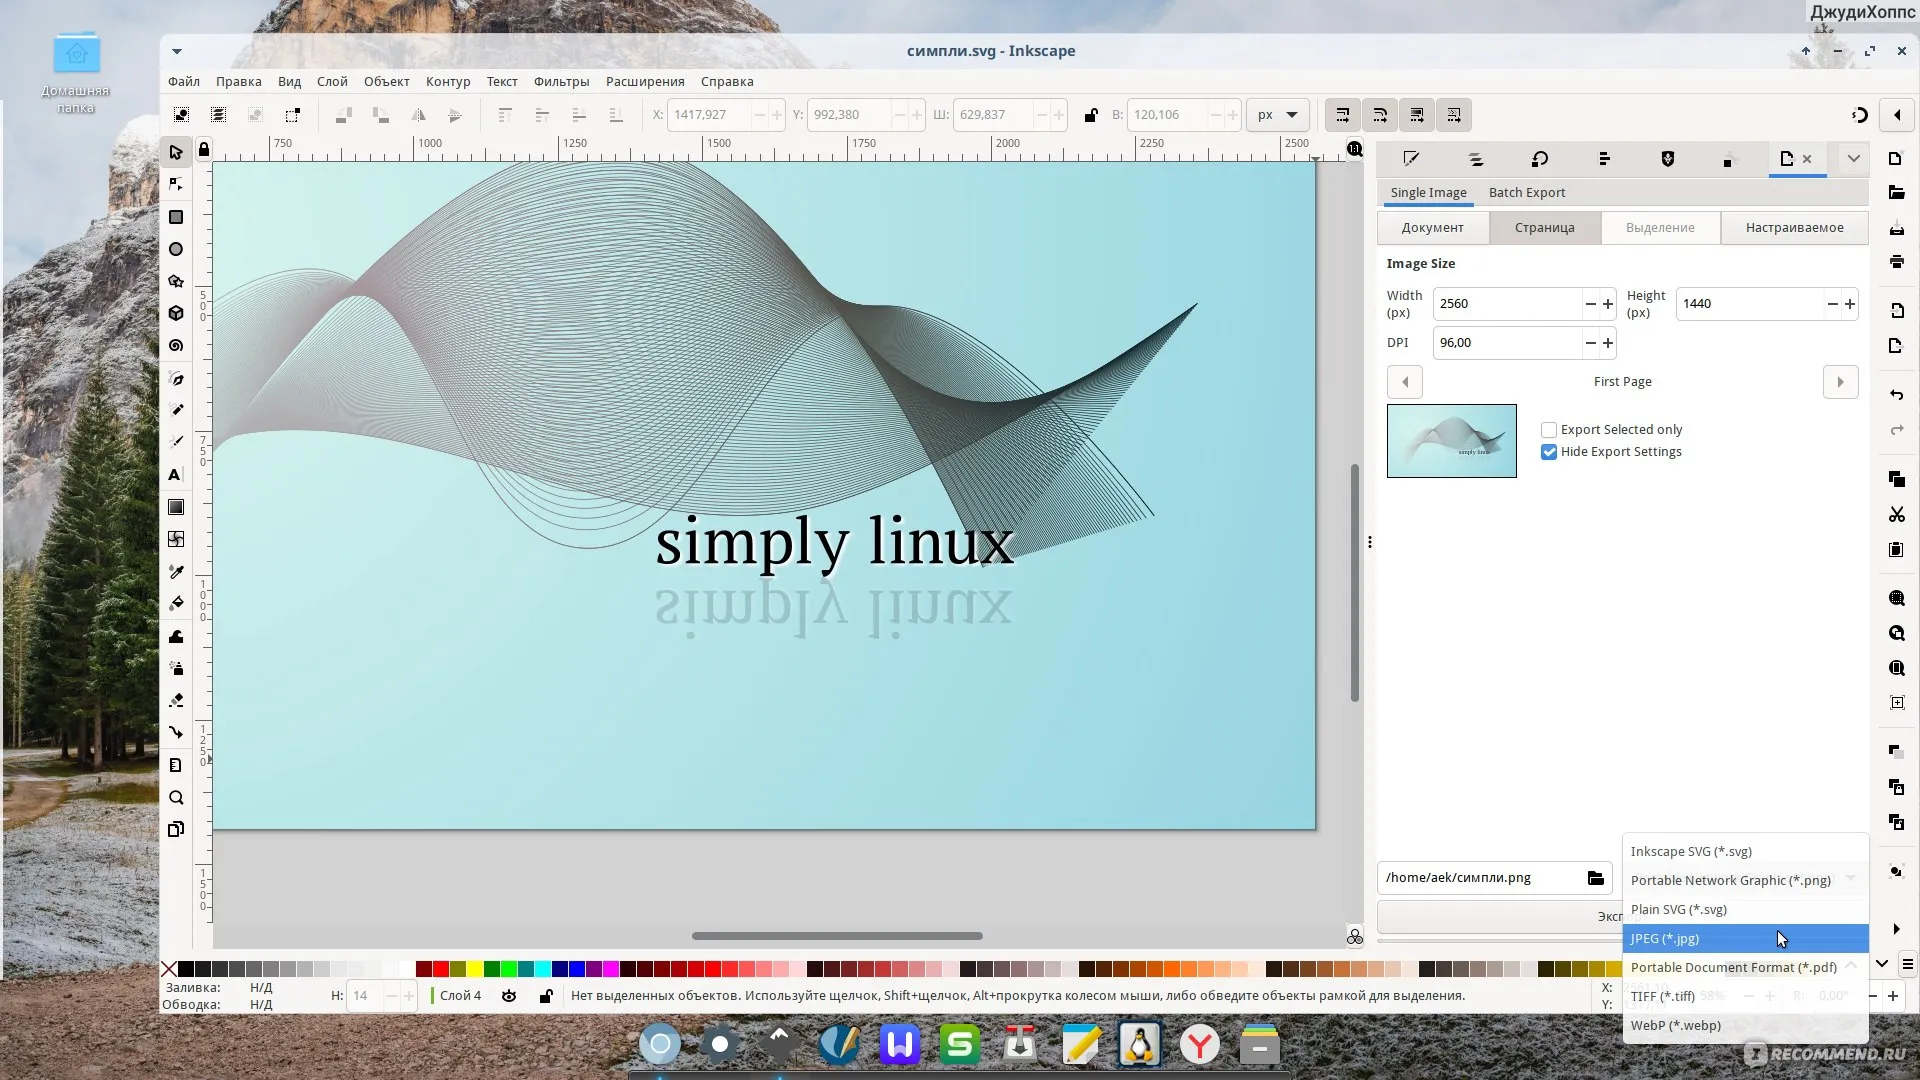The width and height of the screenshot is (1920, 1080).
Task: Choose Inkscape SVG (*.svg) format option
Action: coord(1745,851)
